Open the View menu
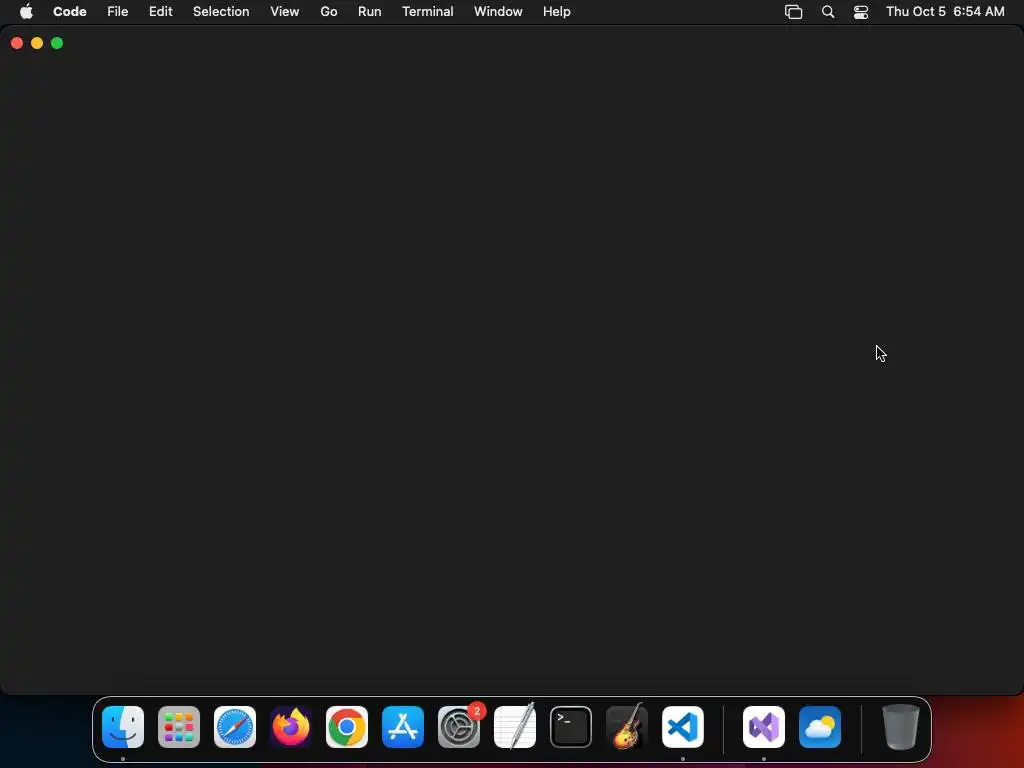The image size is (1024, 768). 285,12
